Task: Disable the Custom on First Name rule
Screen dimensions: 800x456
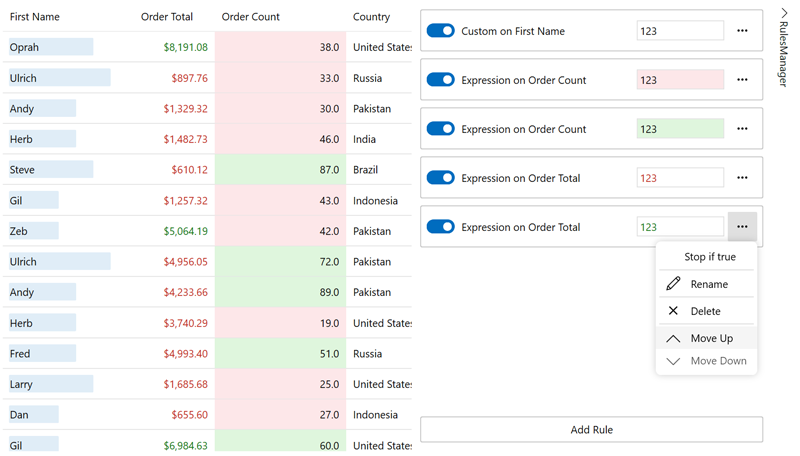Action: pos(440,31)
